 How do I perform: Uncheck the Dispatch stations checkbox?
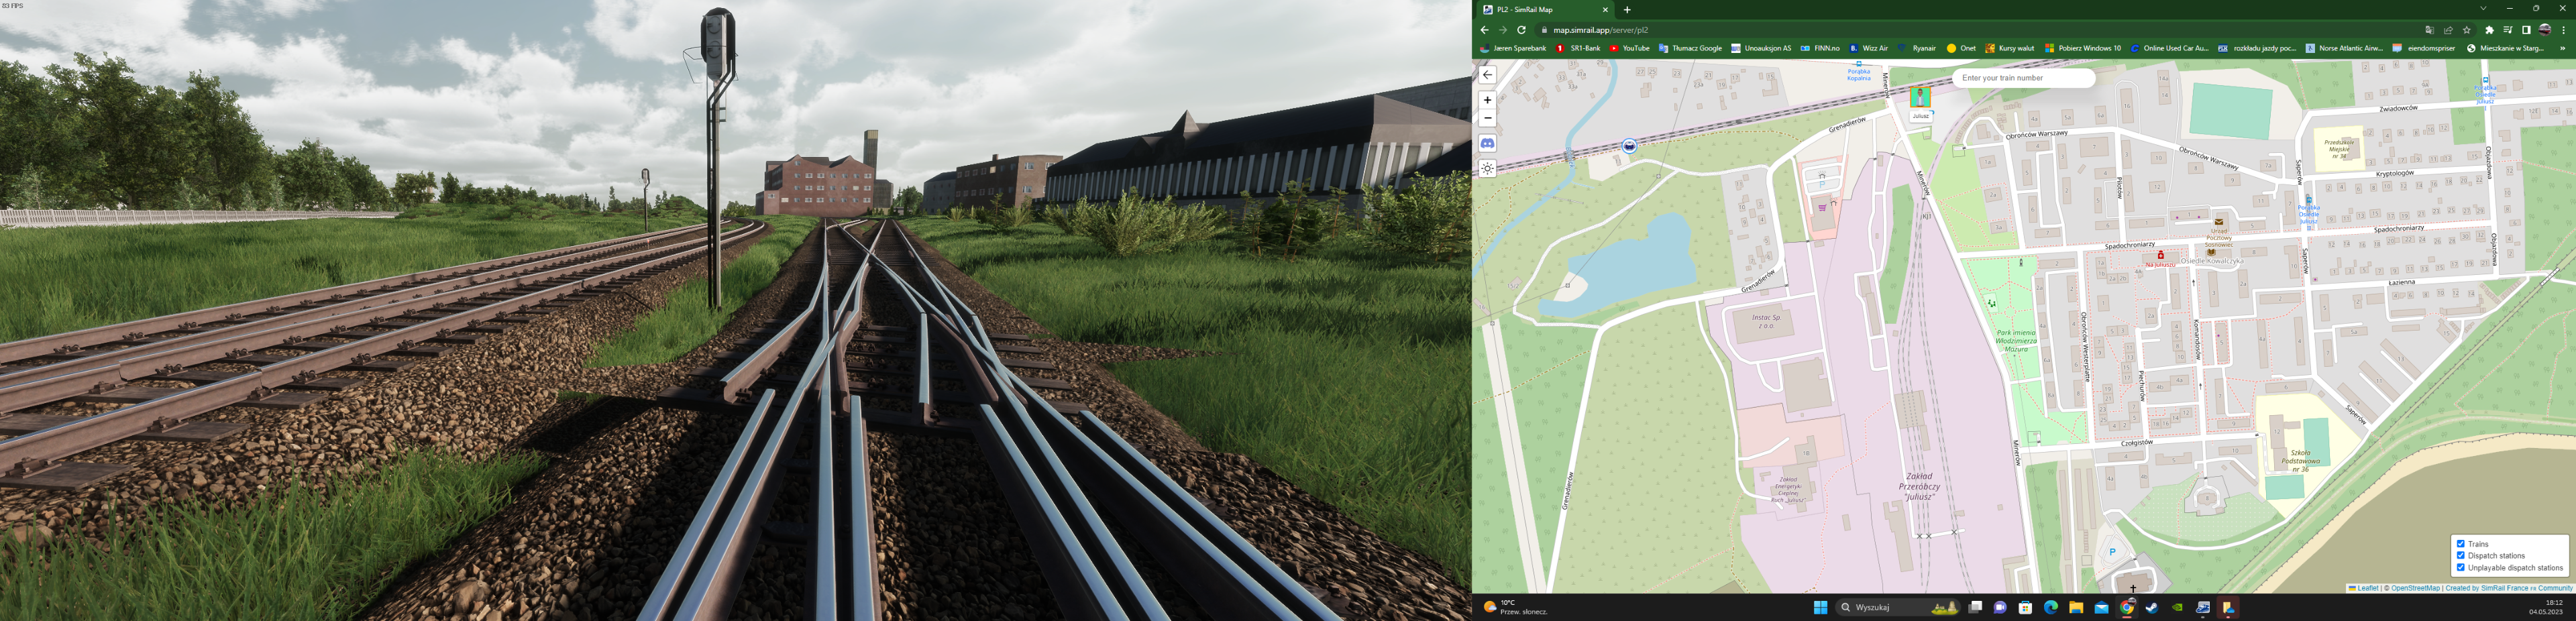point(2461,556)
